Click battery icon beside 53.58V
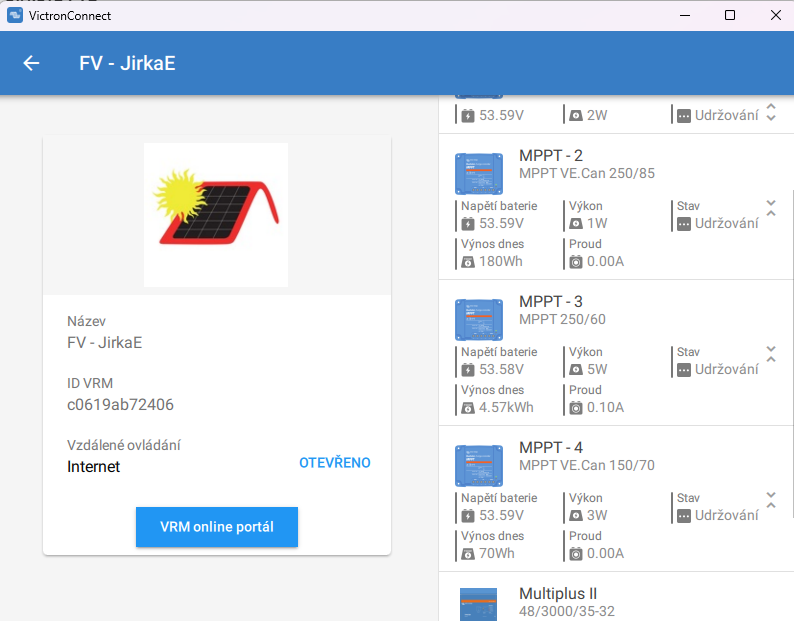Viewport: 794px width, 621px height. coord(468,370)
